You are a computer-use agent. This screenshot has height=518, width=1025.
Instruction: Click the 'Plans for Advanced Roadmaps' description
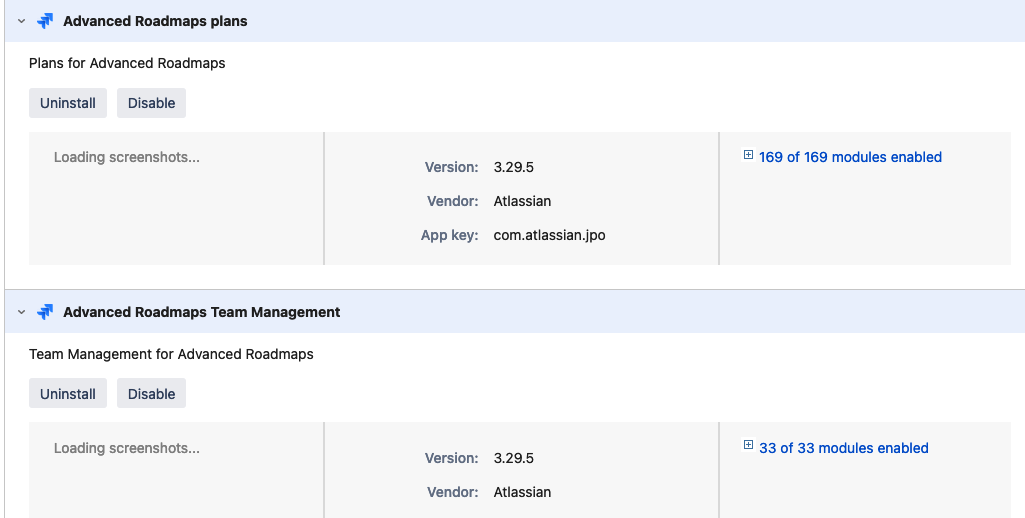(x=127, y=63)
